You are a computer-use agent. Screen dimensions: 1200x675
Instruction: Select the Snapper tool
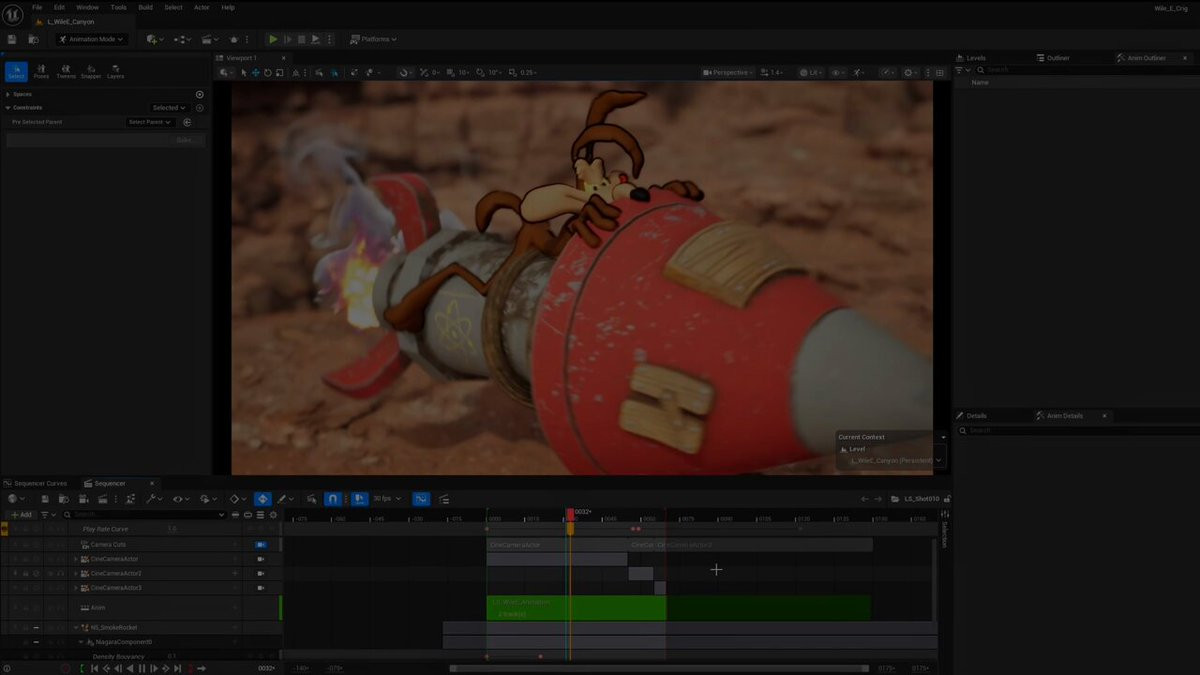[x=91, y=72]
